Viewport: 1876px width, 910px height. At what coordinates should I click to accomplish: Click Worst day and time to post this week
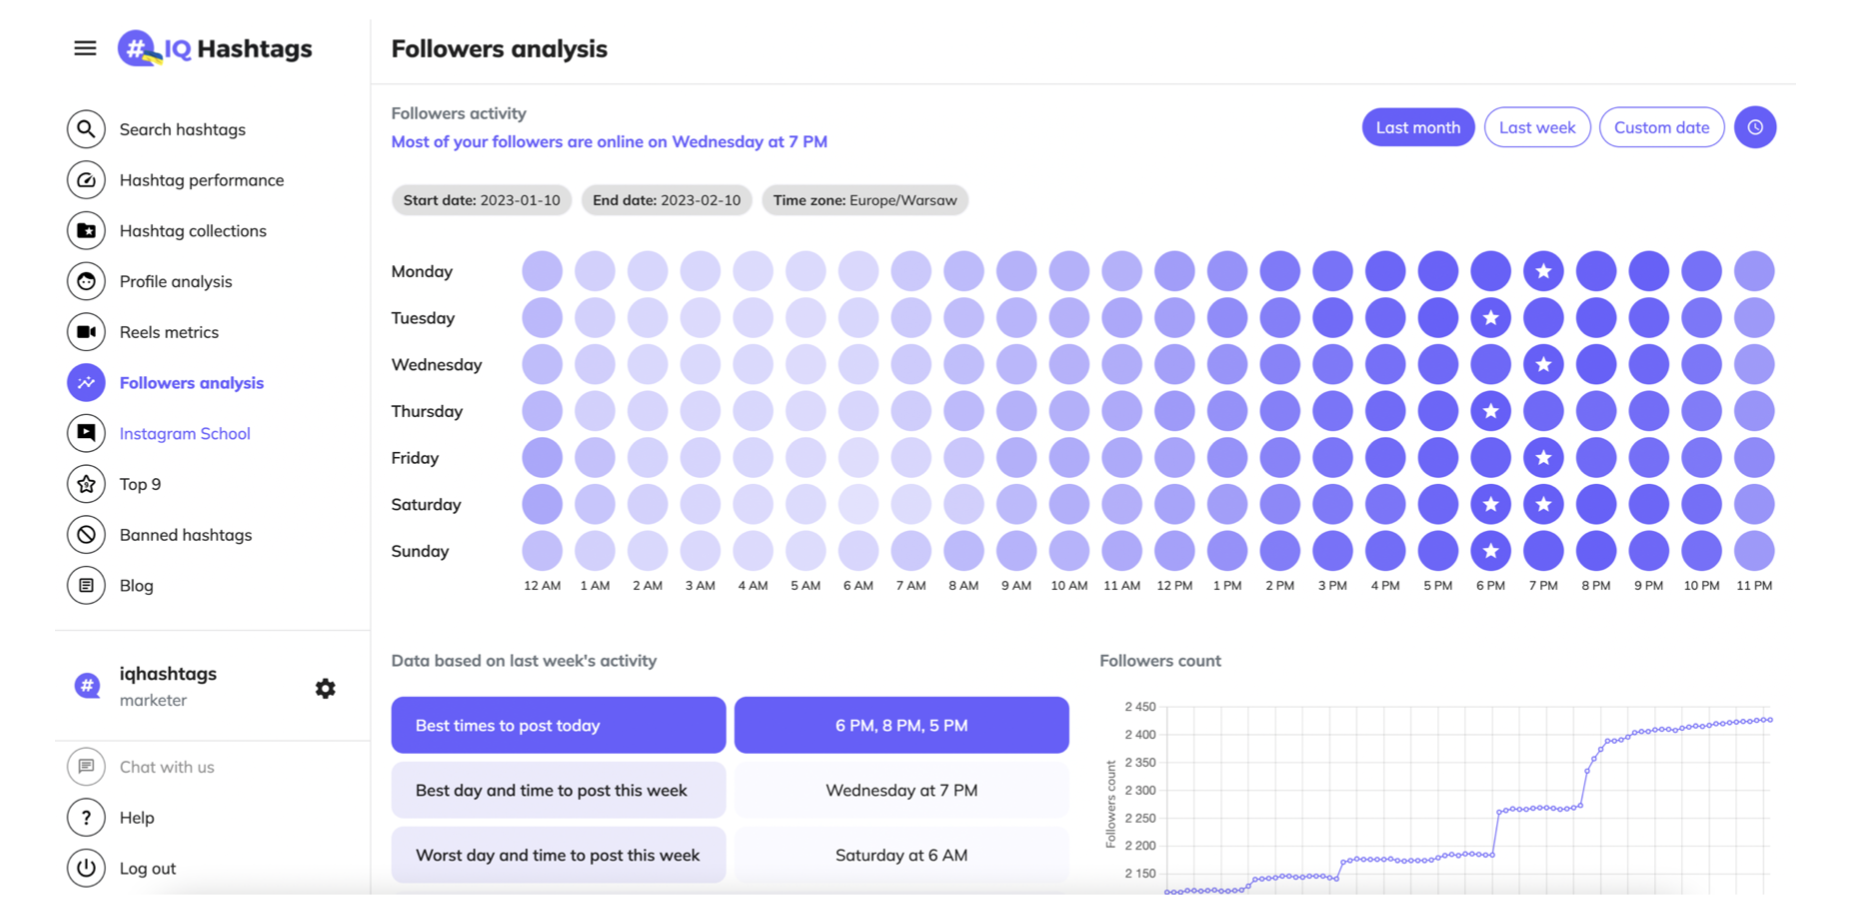coord(558,855)
